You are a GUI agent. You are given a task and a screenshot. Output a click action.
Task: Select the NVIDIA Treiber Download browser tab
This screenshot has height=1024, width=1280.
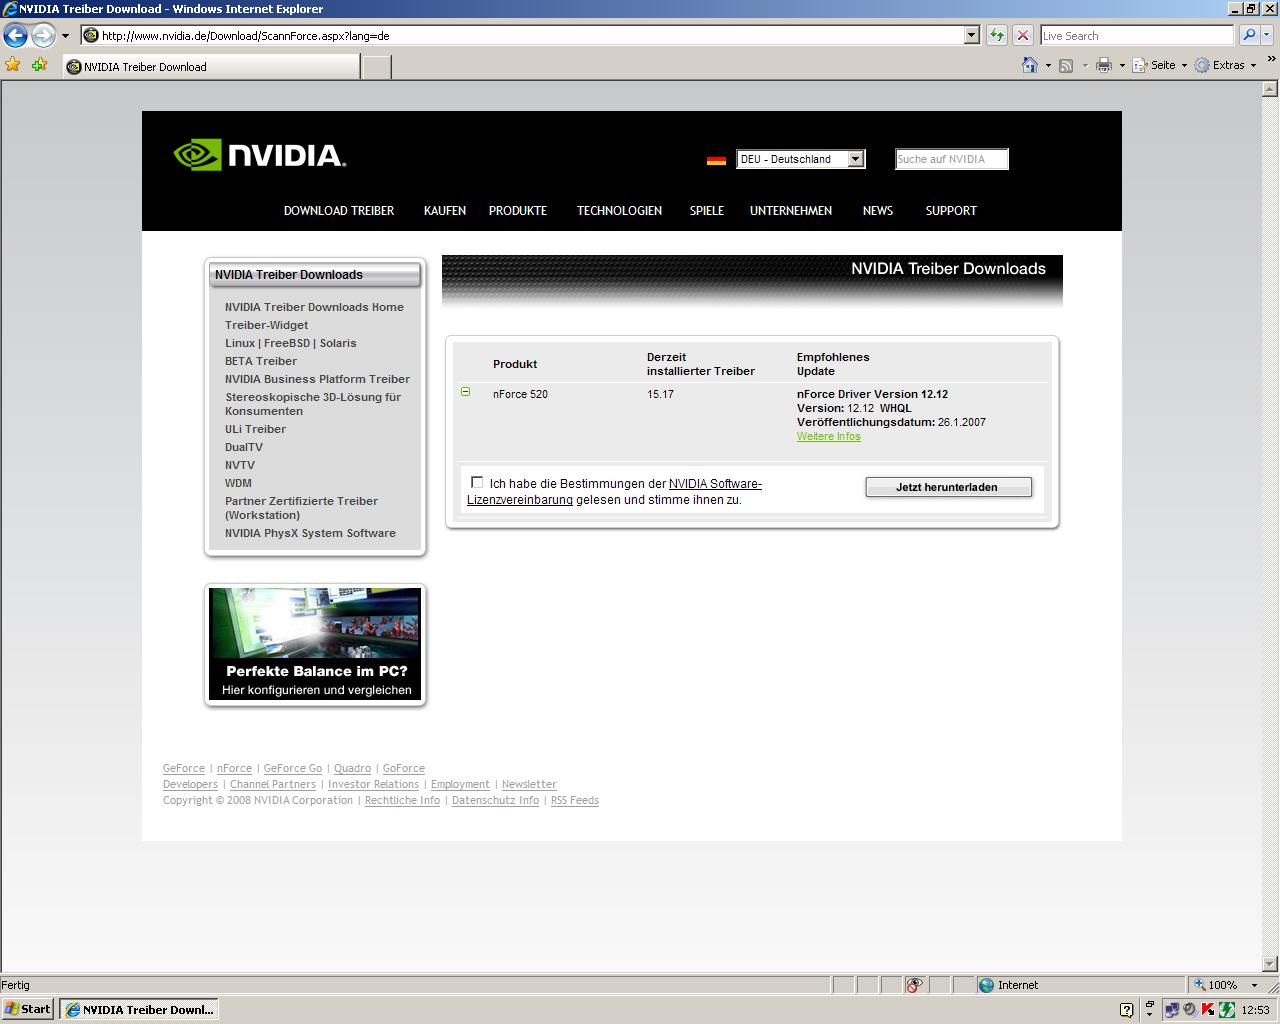(x=211, y=67)
